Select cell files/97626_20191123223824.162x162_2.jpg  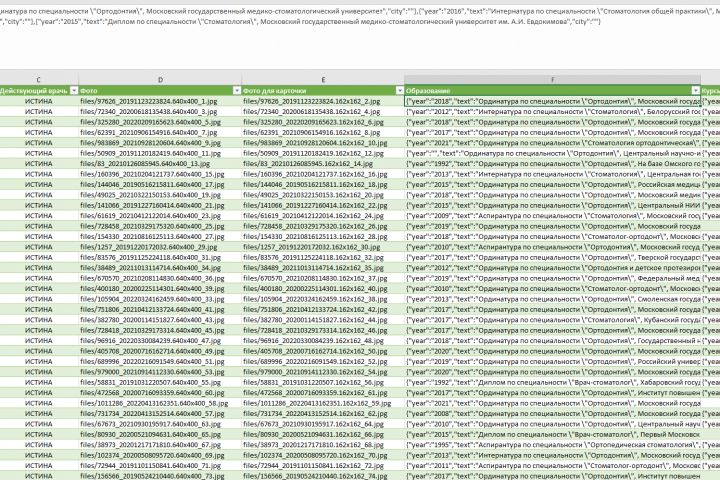point(323,101)
